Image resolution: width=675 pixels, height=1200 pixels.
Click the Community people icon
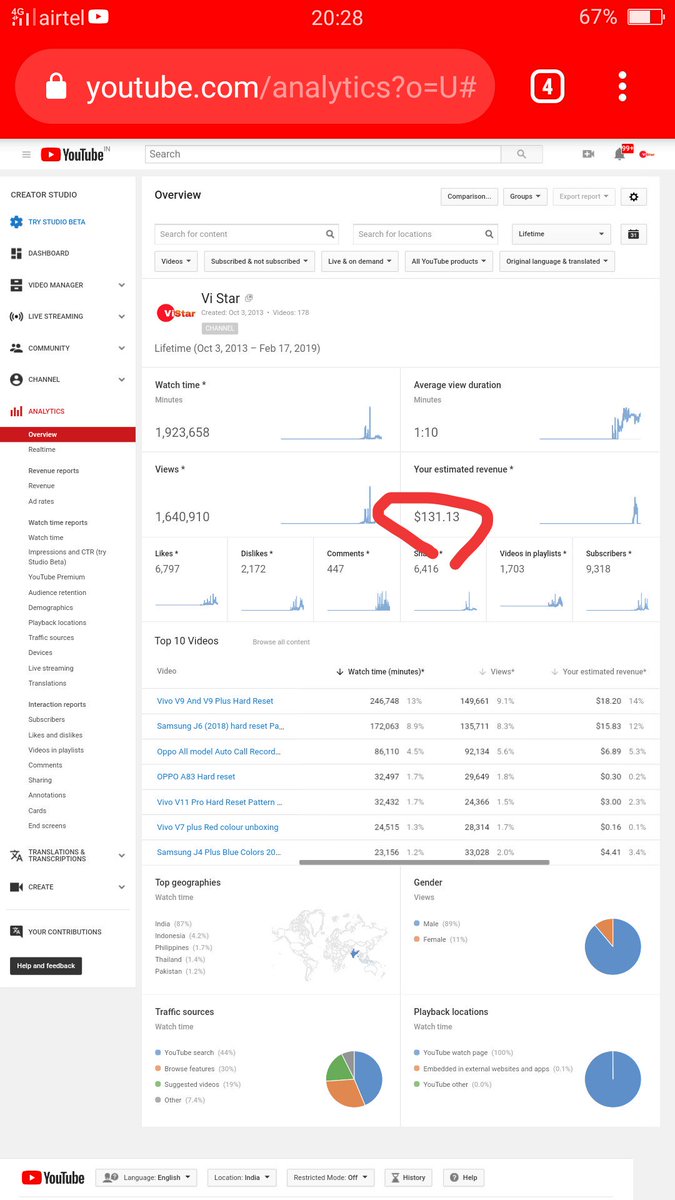click(16, 348)
